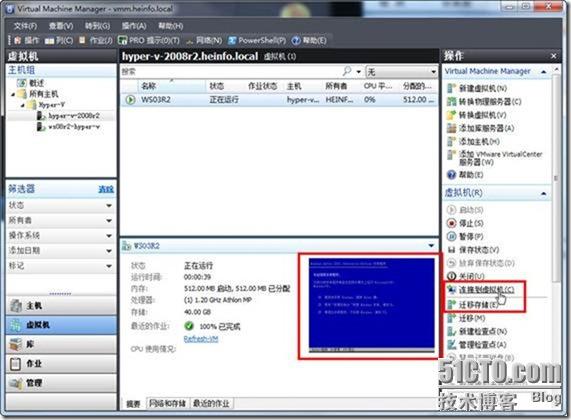
Task: Click 停止(S) action
Action: pyautogui.click(x=465, y=223)
